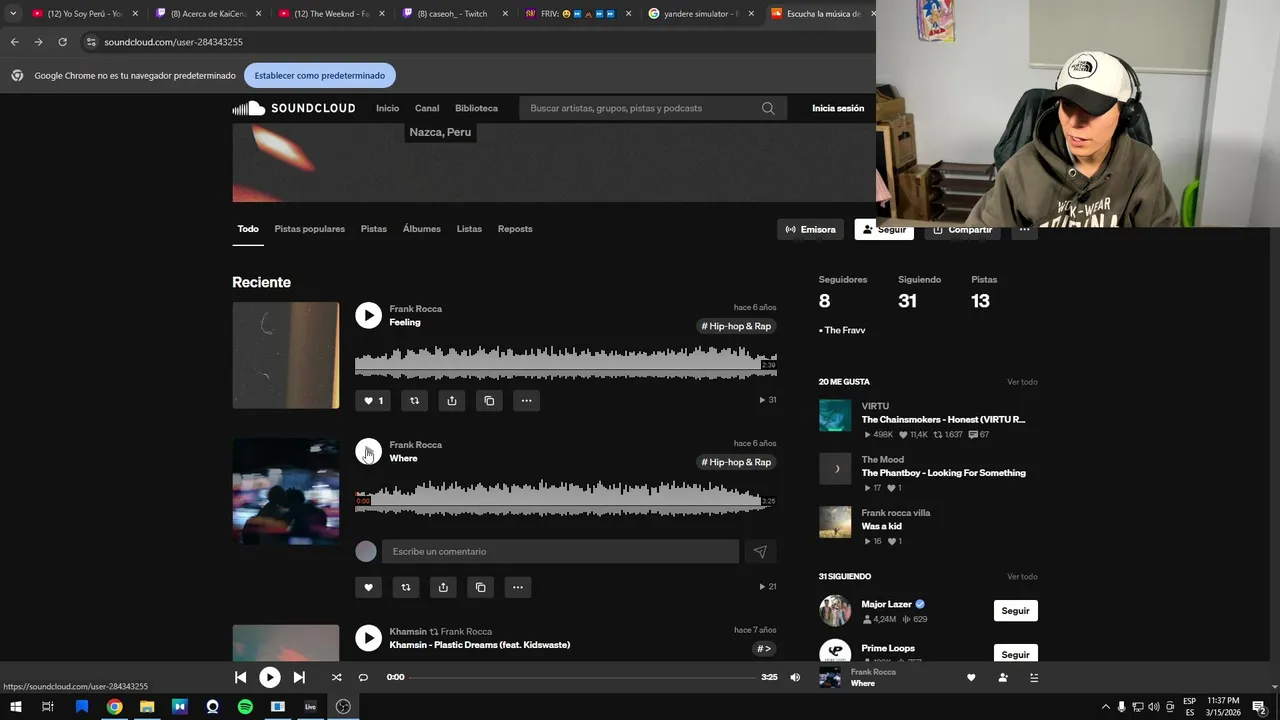Repost the track Feeling
1280x720 pixels.
[414, 400]
